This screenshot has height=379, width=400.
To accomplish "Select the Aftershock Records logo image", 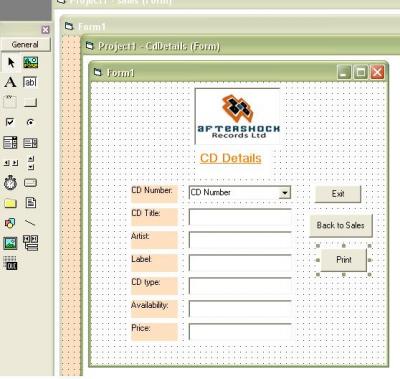I will [x=237, y=116].
